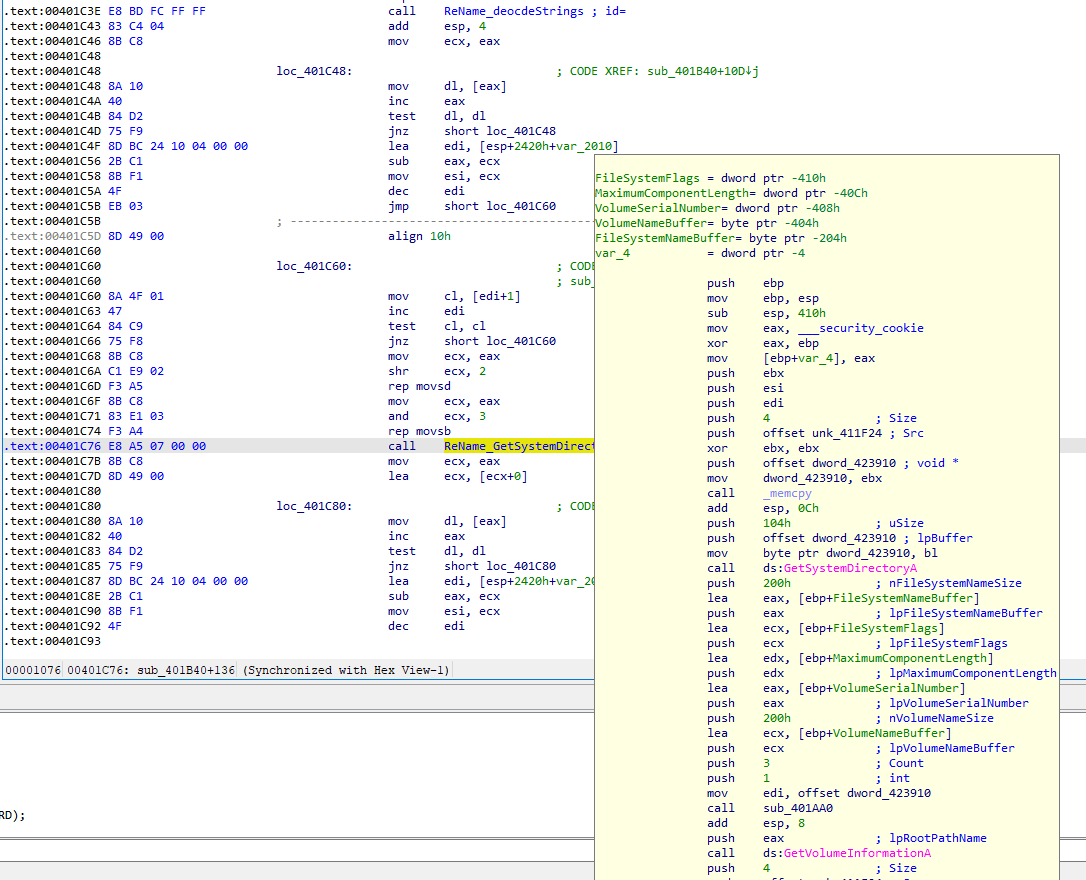Click address .text:00401C3E in the listing

click(52, 11)
